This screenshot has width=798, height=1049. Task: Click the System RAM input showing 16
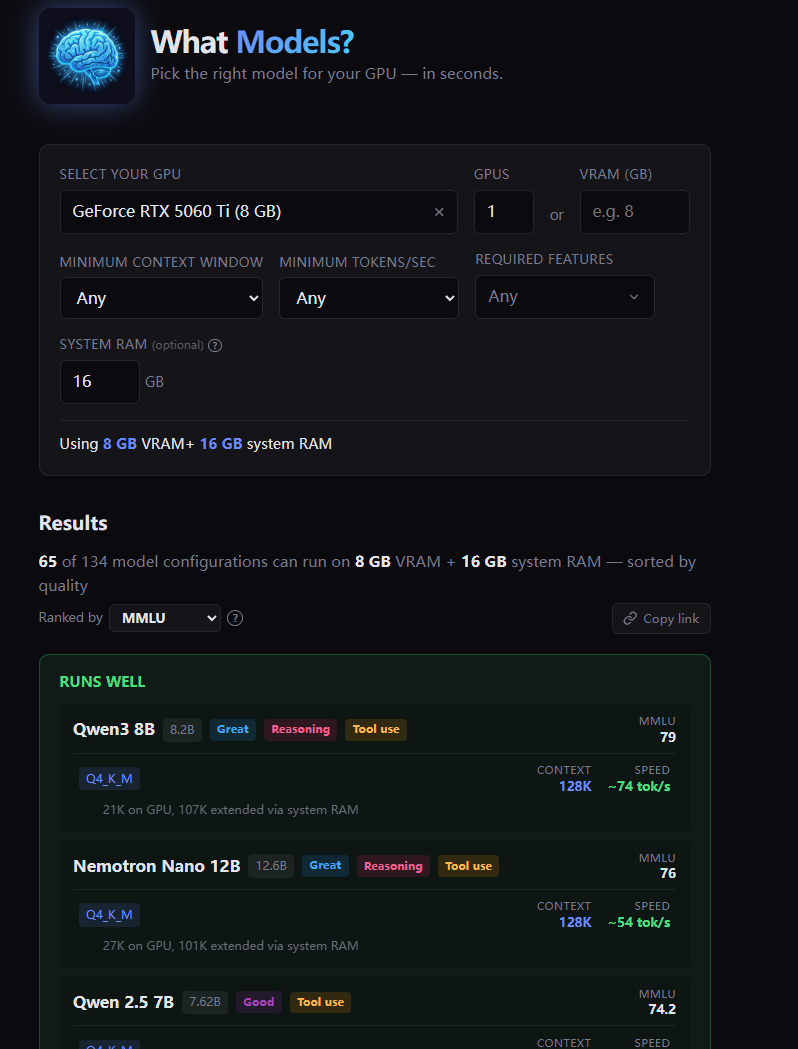(x=100, y=382)
